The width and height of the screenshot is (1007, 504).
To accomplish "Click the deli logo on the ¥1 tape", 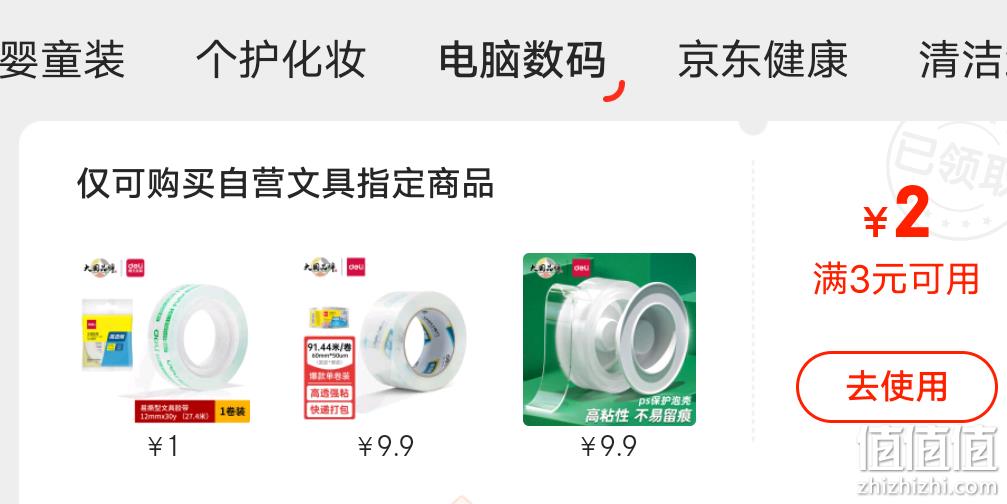I will tap(135, 267).
